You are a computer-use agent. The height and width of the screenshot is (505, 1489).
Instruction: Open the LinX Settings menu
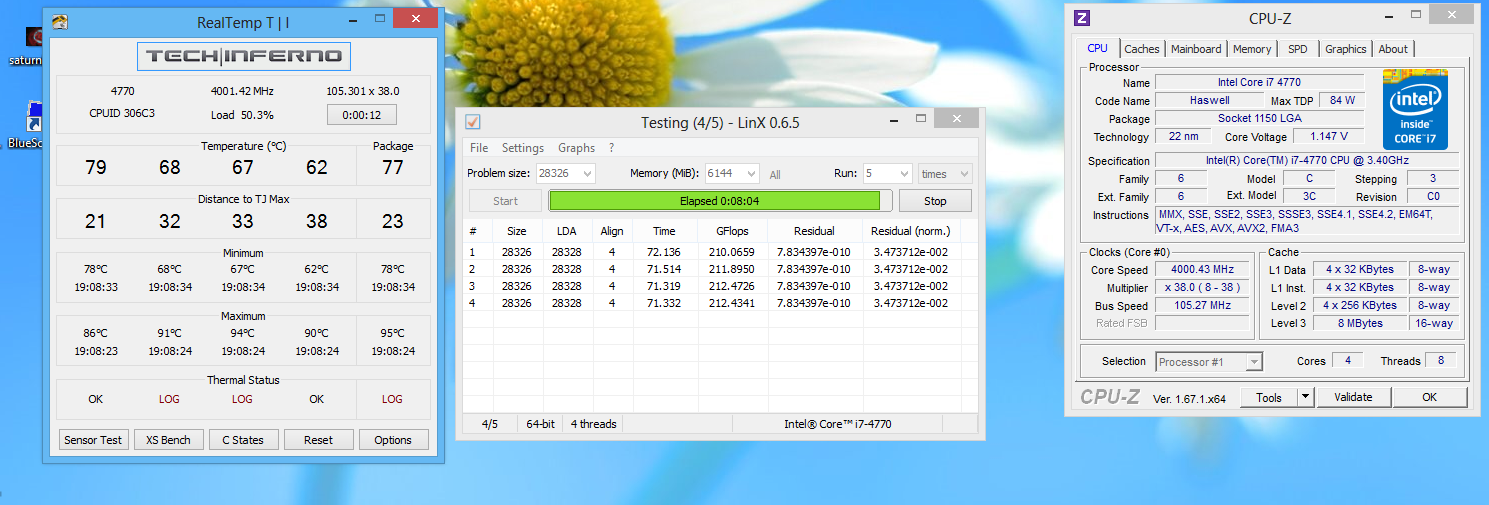pyautogui.click(x=523, y=148)
